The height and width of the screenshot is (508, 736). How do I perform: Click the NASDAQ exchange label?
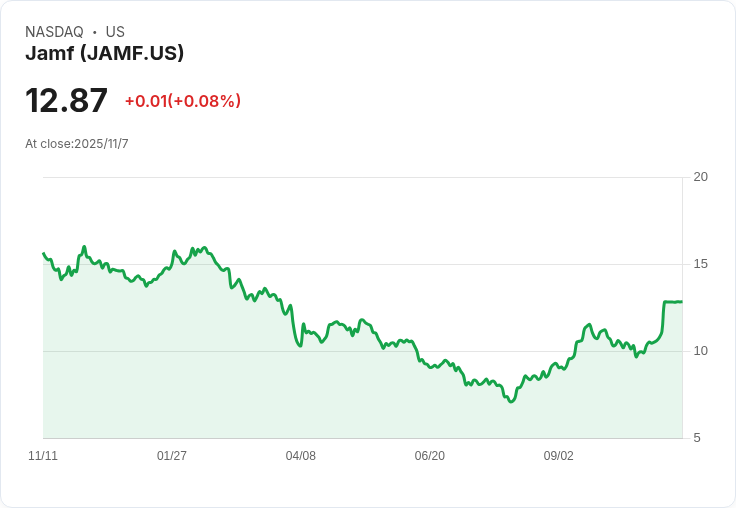(54, 32)
